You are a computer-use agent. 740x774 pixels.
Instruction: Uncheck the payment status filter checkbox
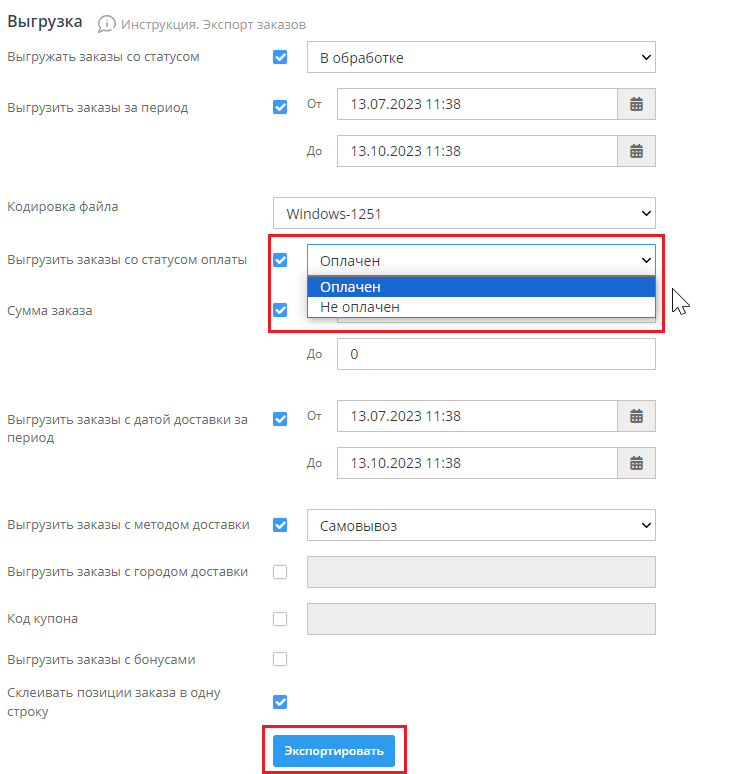coord(280,260)
